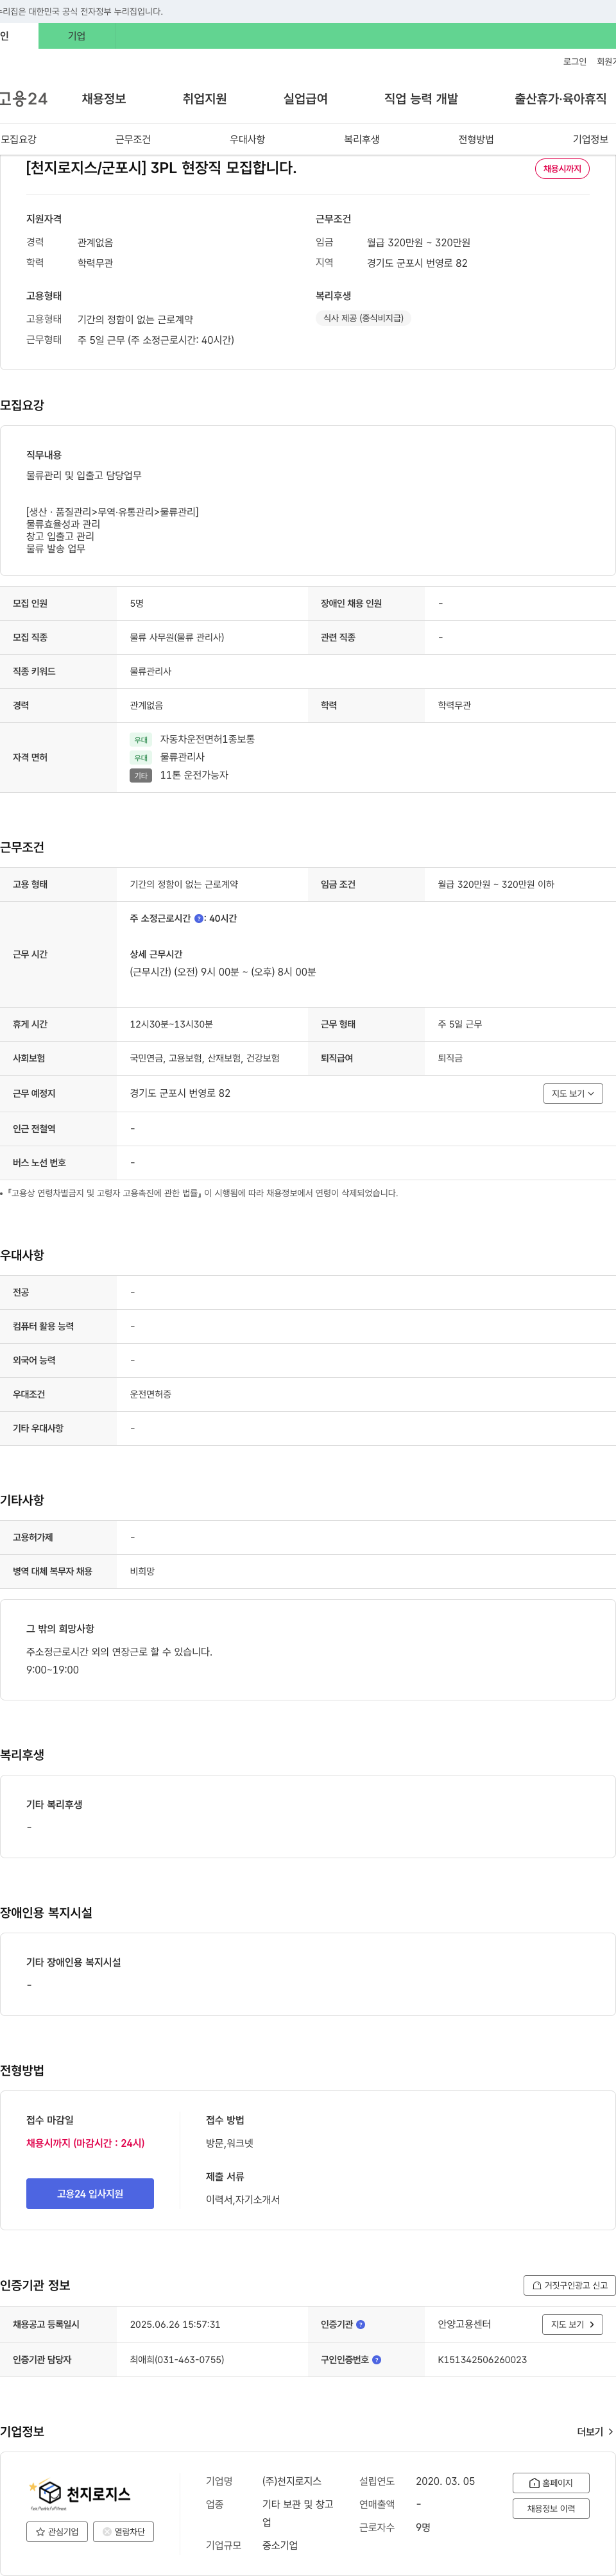Click the 열람차단 block button
Screen dimensions: 616x2576
123,2531
